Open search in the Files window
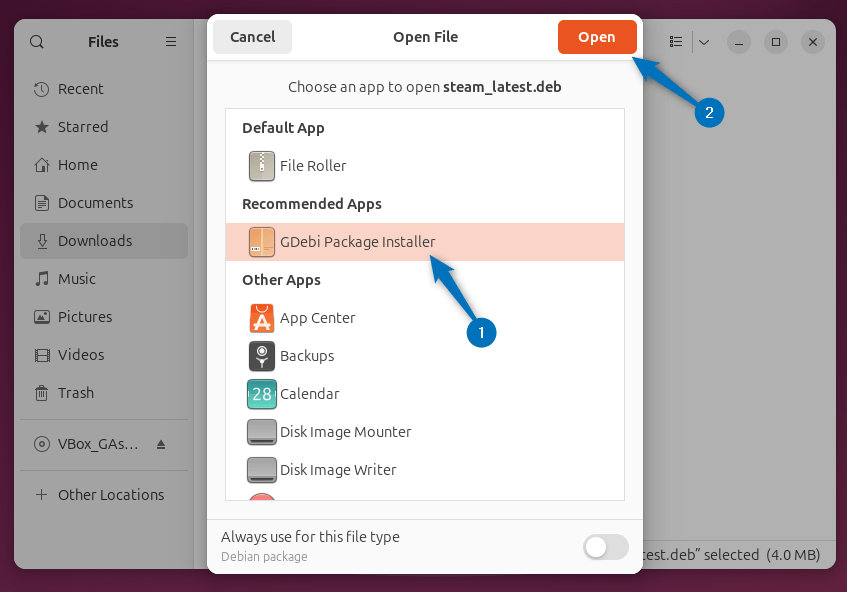Viewport: 847px width, 592px height. [x=37, y=42]
